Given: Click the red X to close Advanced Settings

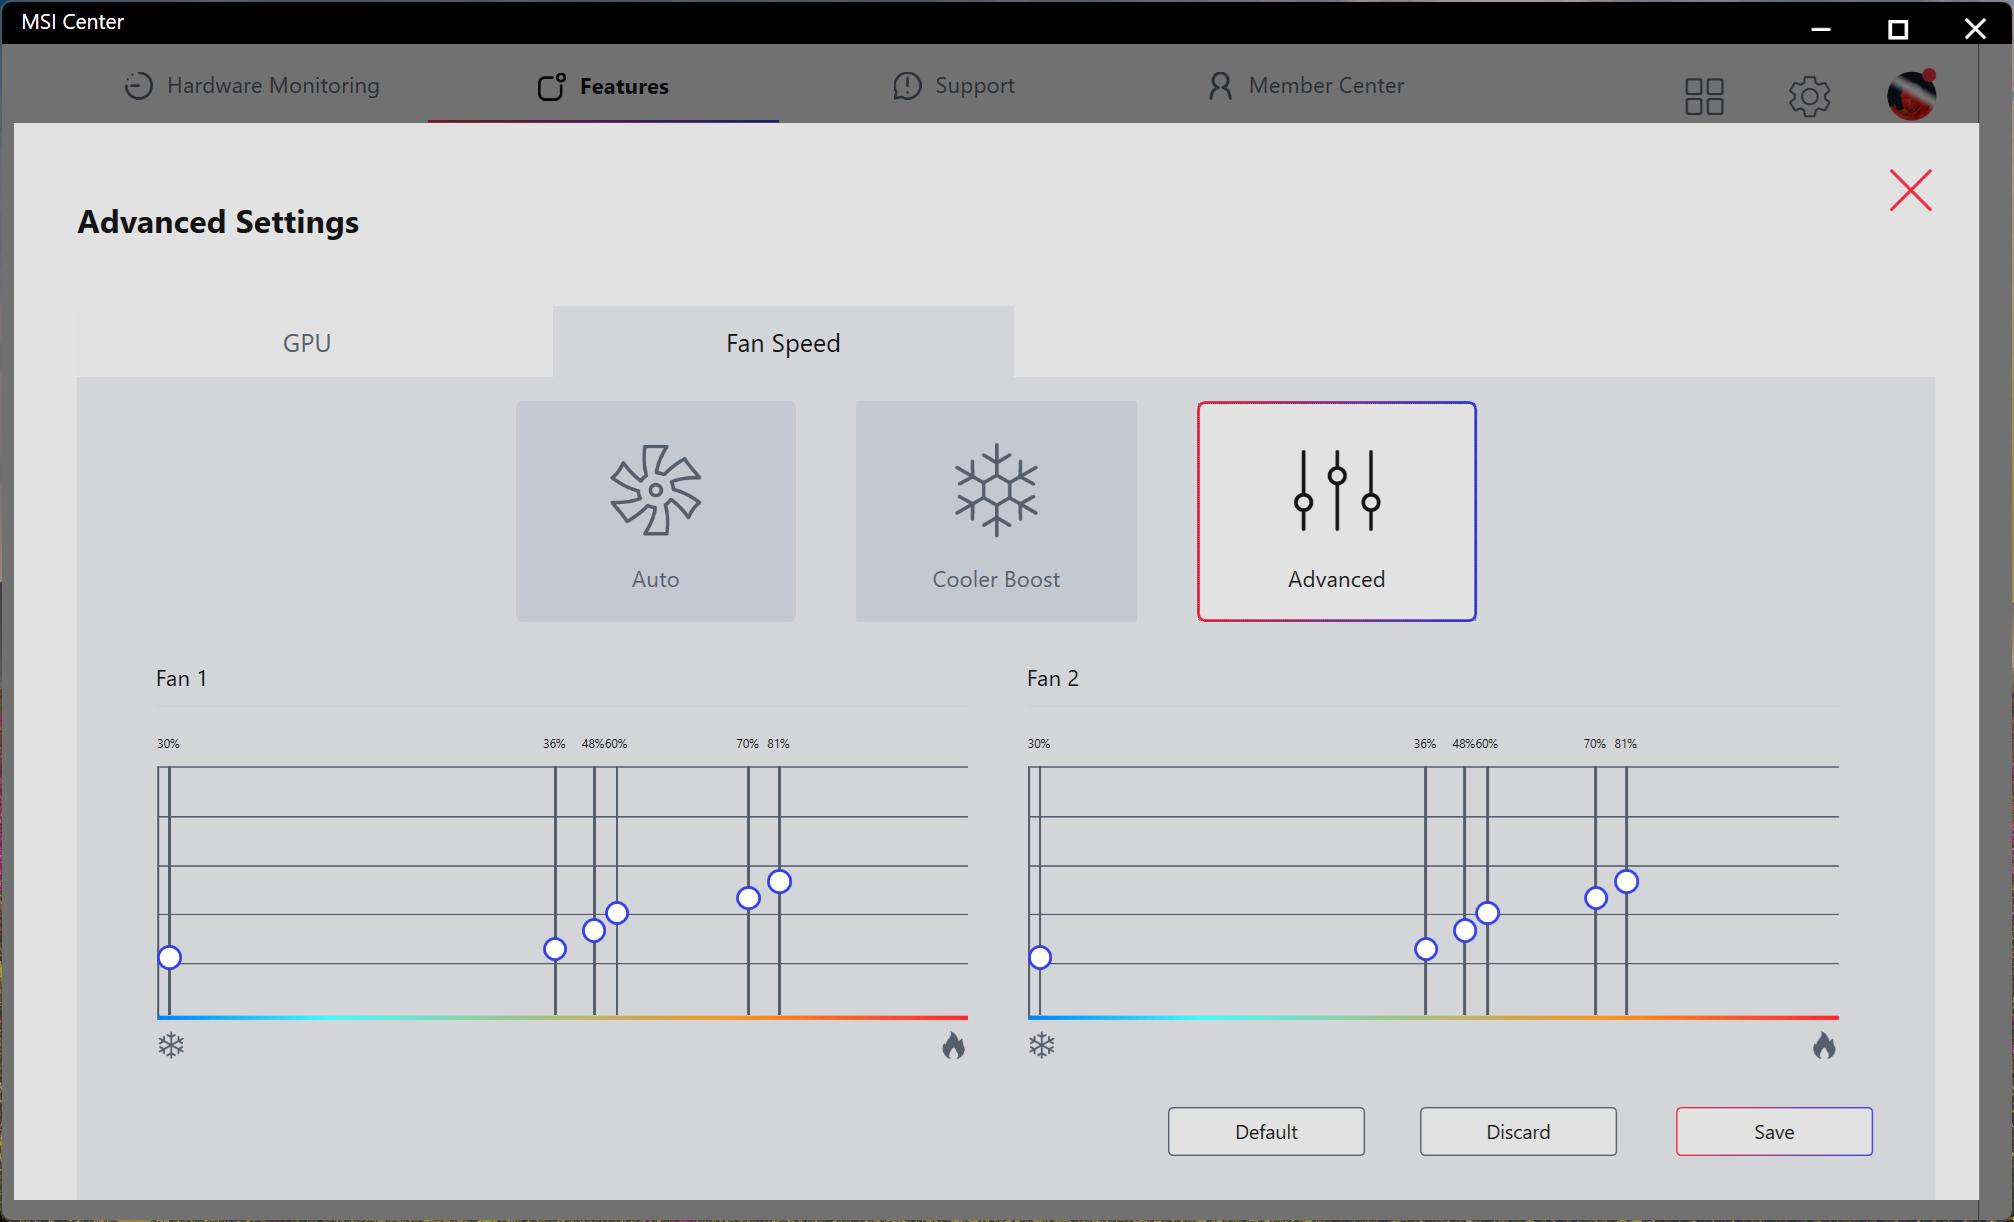Looking at the screenshot, I should point(1910,190).
